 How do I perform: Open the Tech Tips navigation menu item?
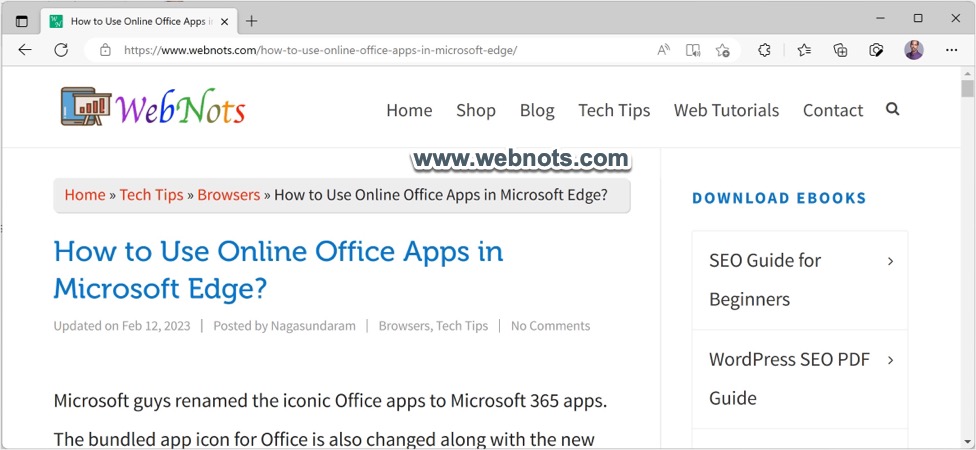(614, 110)
